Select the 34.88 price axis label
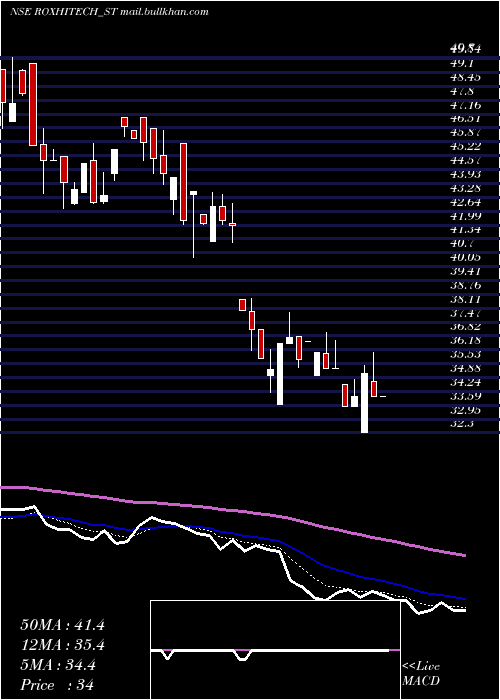500x700 pixels. tap(465, 368)
